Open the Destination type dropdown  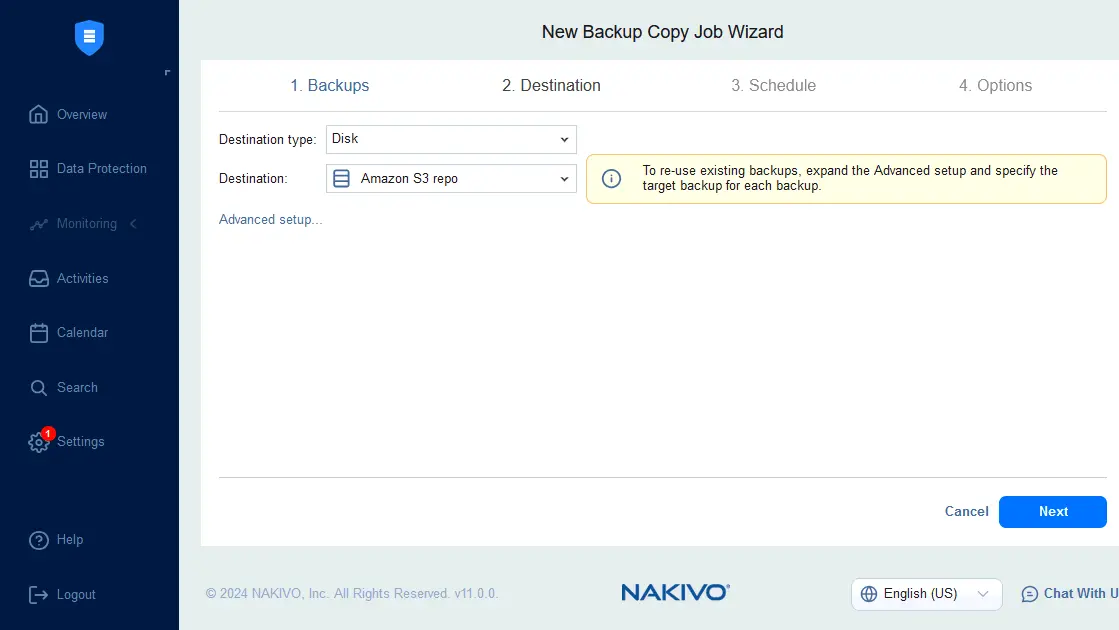[451, 139]
